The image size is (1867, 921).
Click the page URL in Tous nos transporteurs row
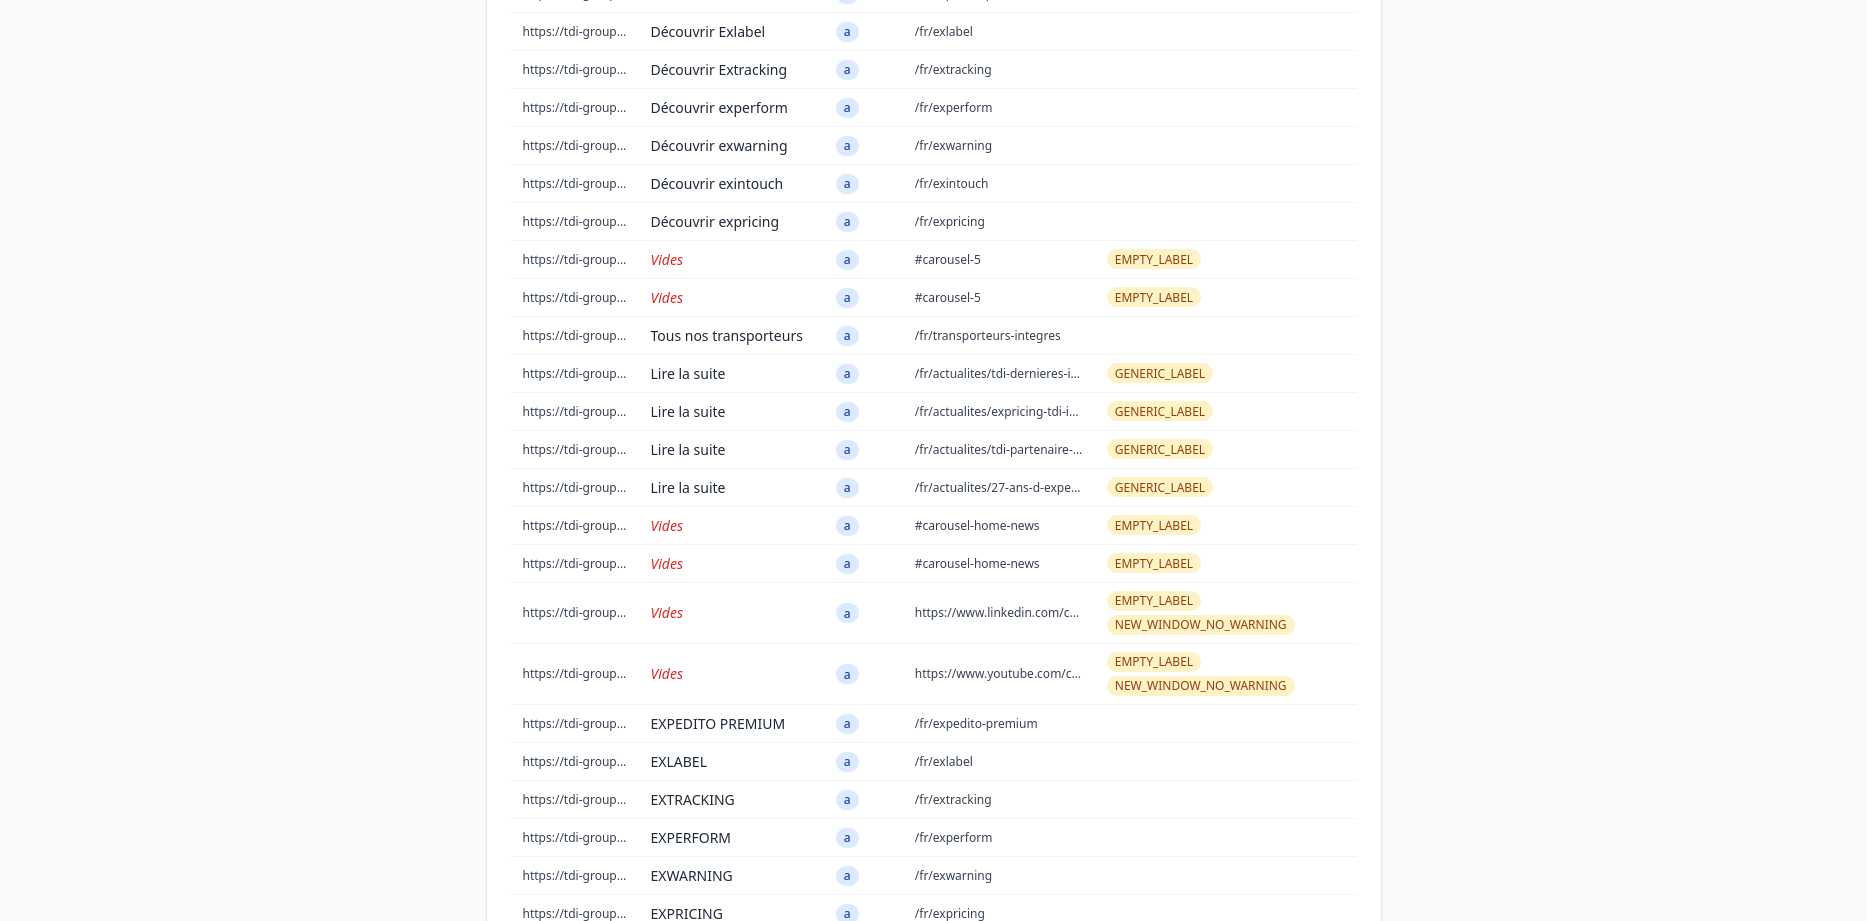(574, 336)
